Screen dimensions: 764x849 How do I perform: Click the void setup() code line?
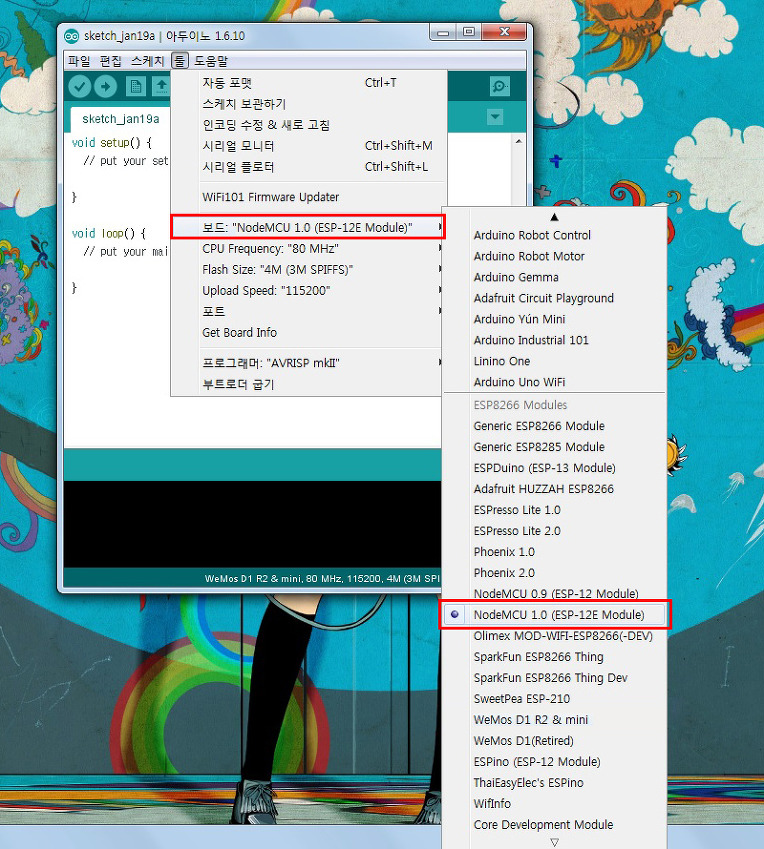[112, 143]
